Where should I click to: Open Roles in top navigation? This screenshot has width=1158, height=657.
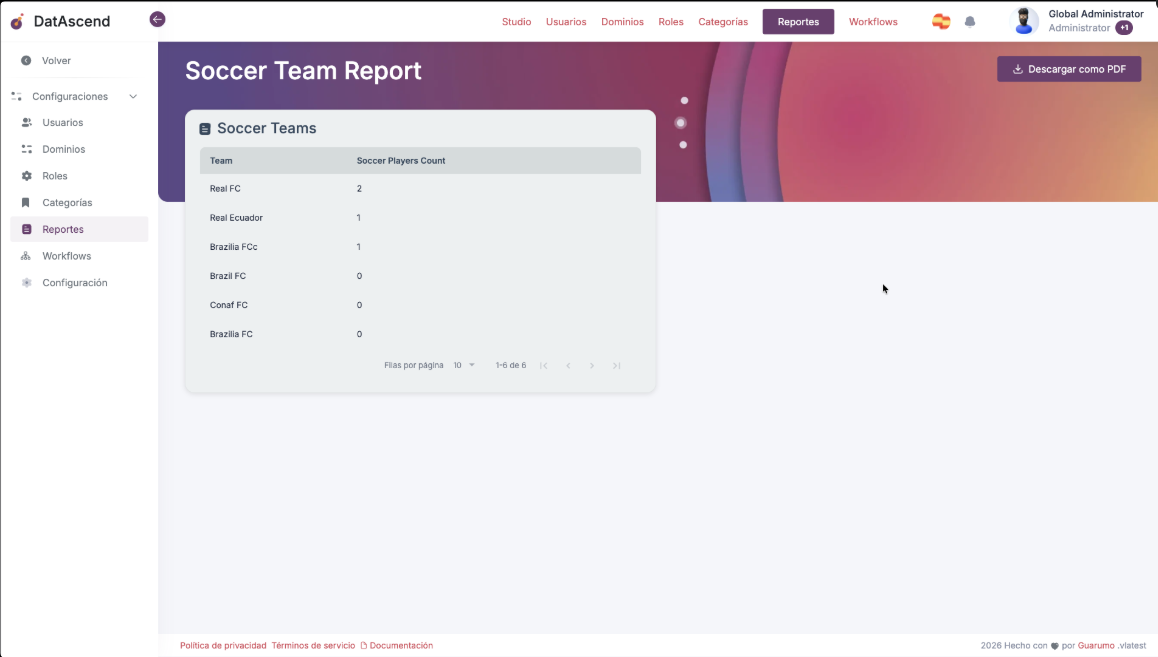671,21
